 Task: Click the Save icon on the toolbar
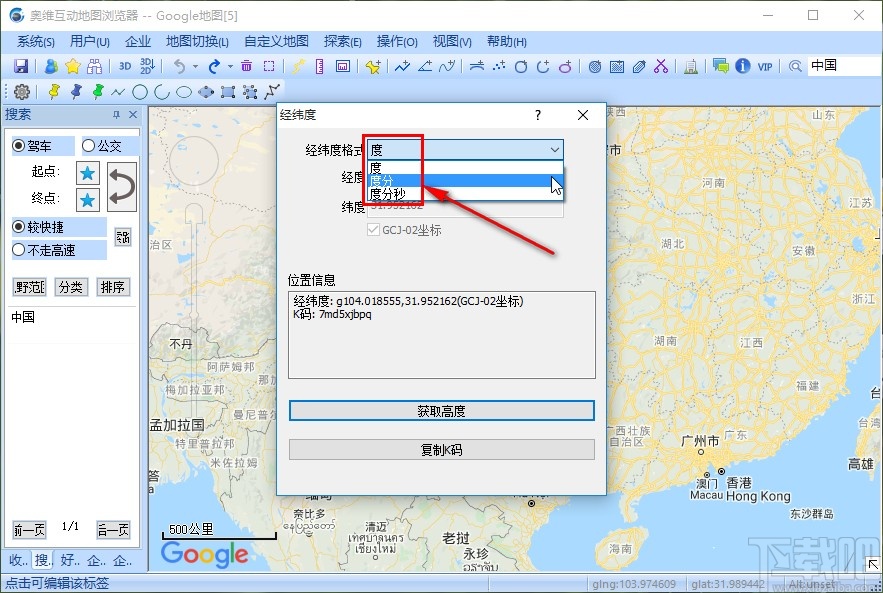20,66
